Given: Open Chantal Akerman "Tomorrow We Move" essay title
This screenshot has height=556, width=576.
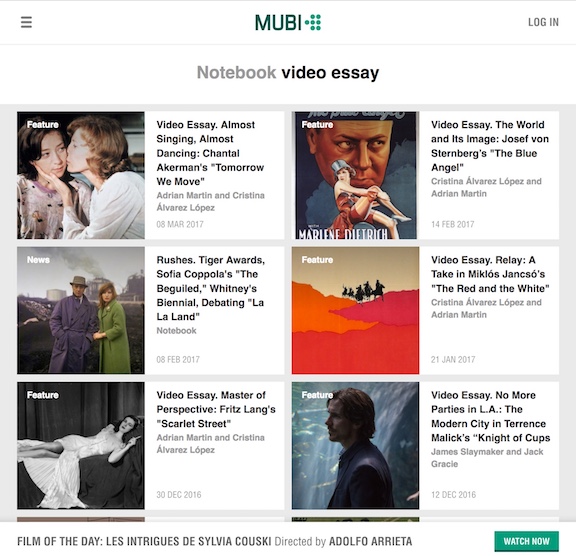Looking at the screenshot, I should click(210, 153).
